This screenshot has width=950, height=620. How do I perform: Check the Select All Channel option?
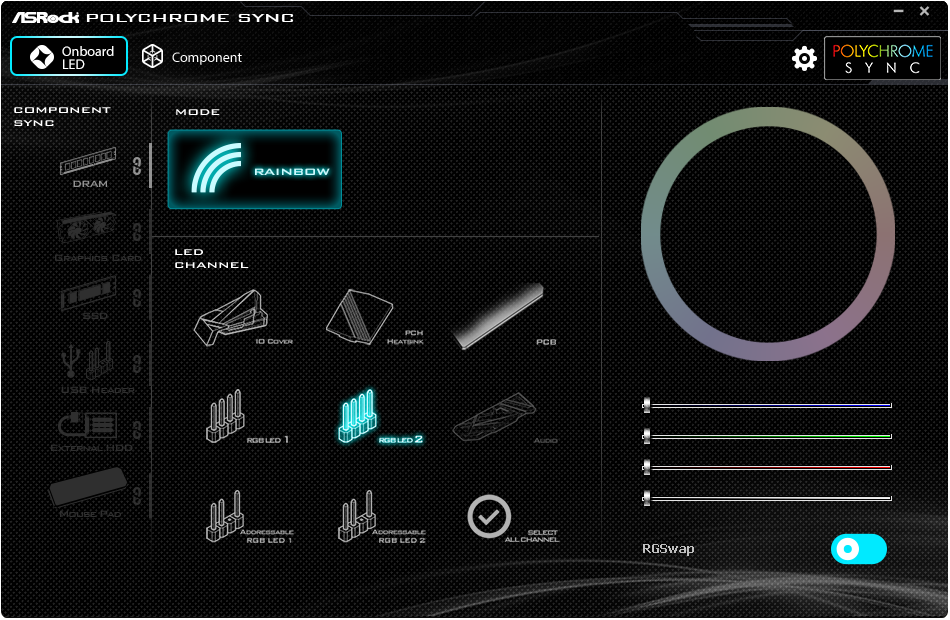click(513, 518)
